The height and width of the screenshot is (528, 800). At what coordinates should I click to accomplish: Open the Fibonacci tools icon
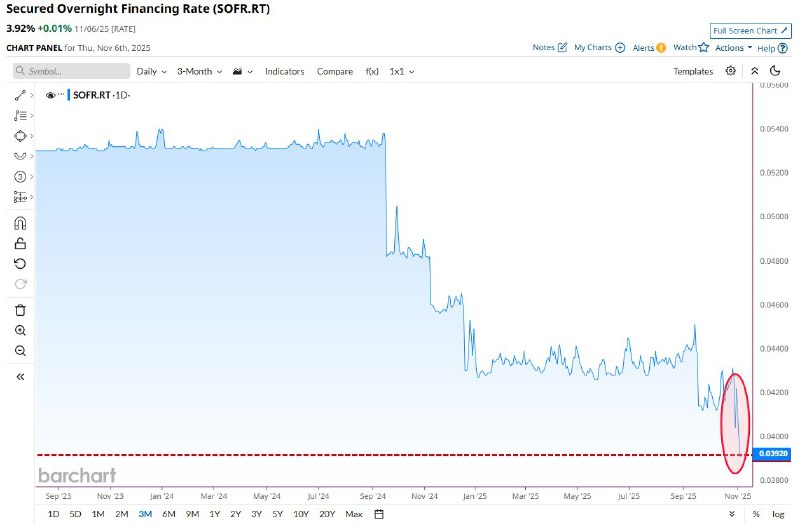click(x=20, y=116)
